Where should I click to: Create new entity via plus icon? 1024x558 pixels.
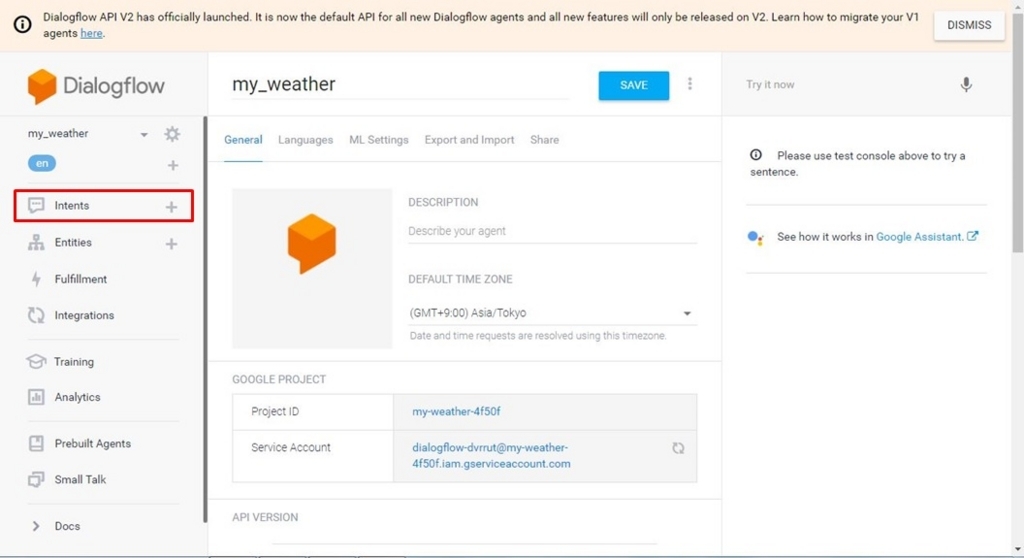coord(171,244)
